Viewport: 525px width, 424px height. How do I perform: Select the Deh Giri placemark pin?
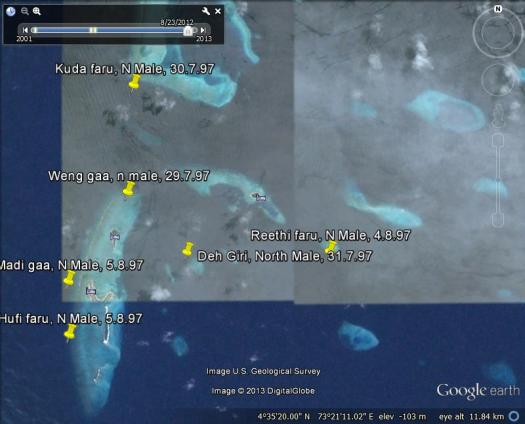pos(188,250)
